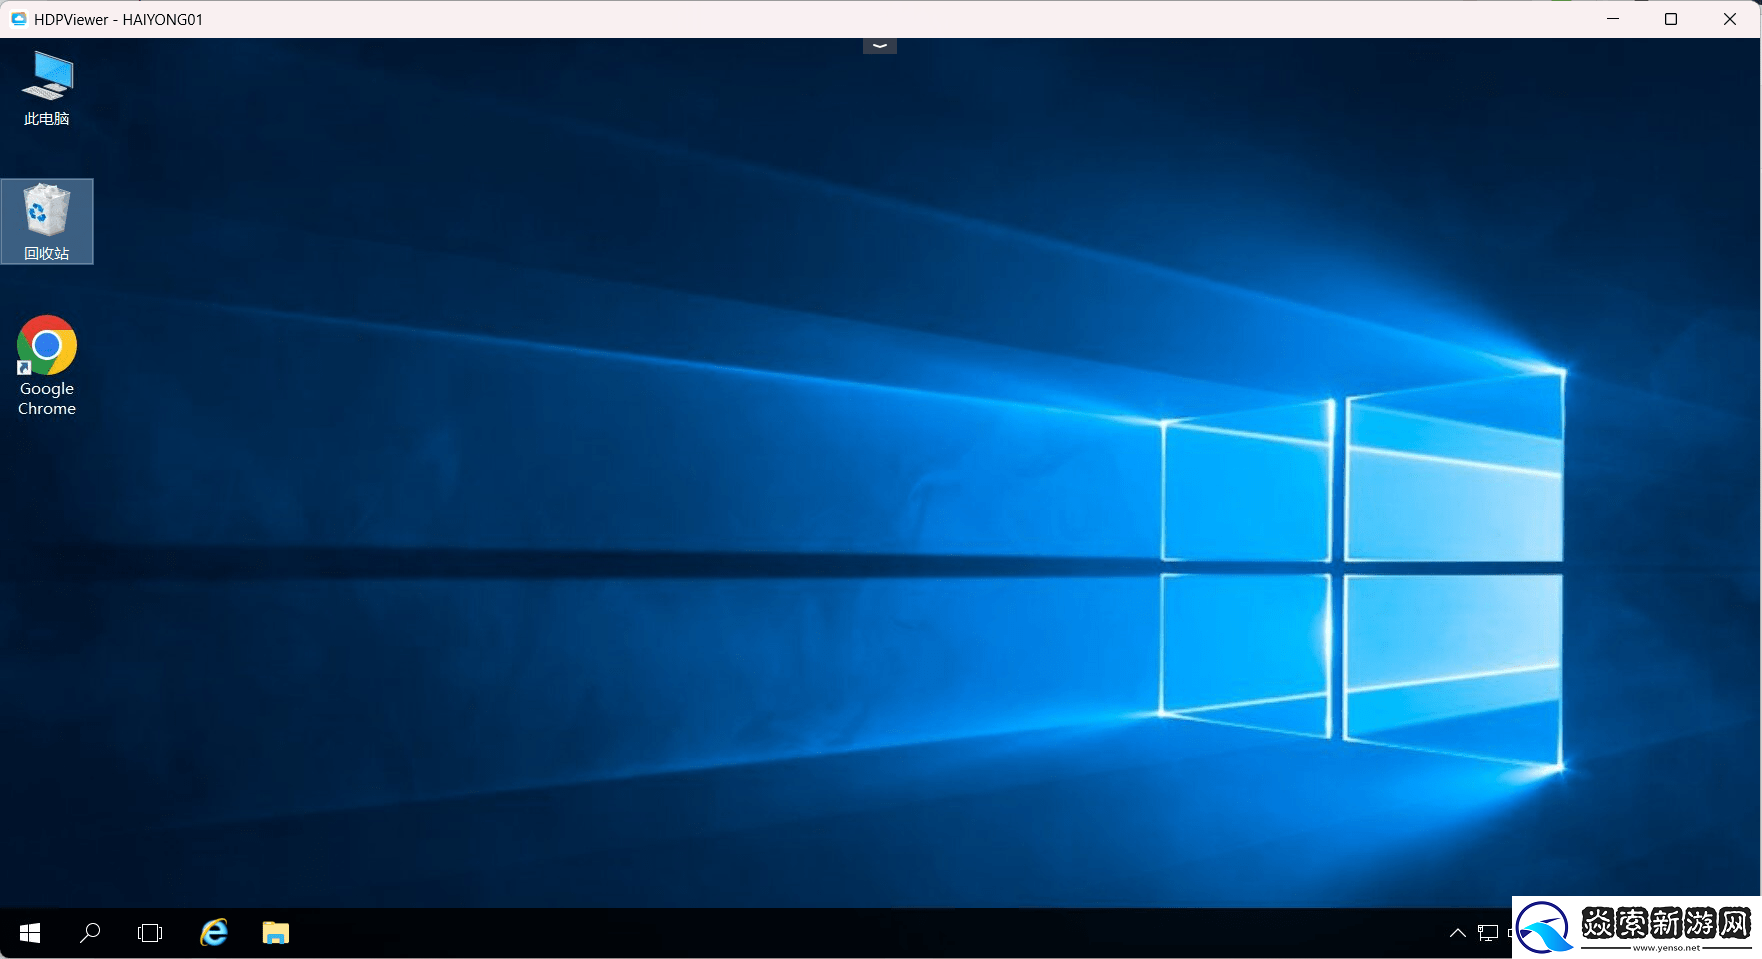Open Task View from the taskbar
Image resolution: width=1762 pixels, height=959 pixels.
[150, 933]
